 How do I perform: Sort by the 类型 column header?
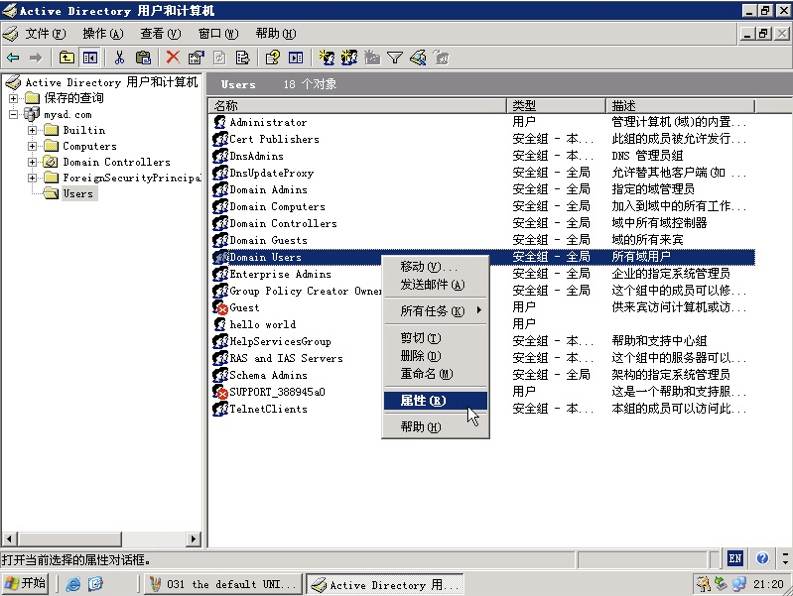coord(556,106)
